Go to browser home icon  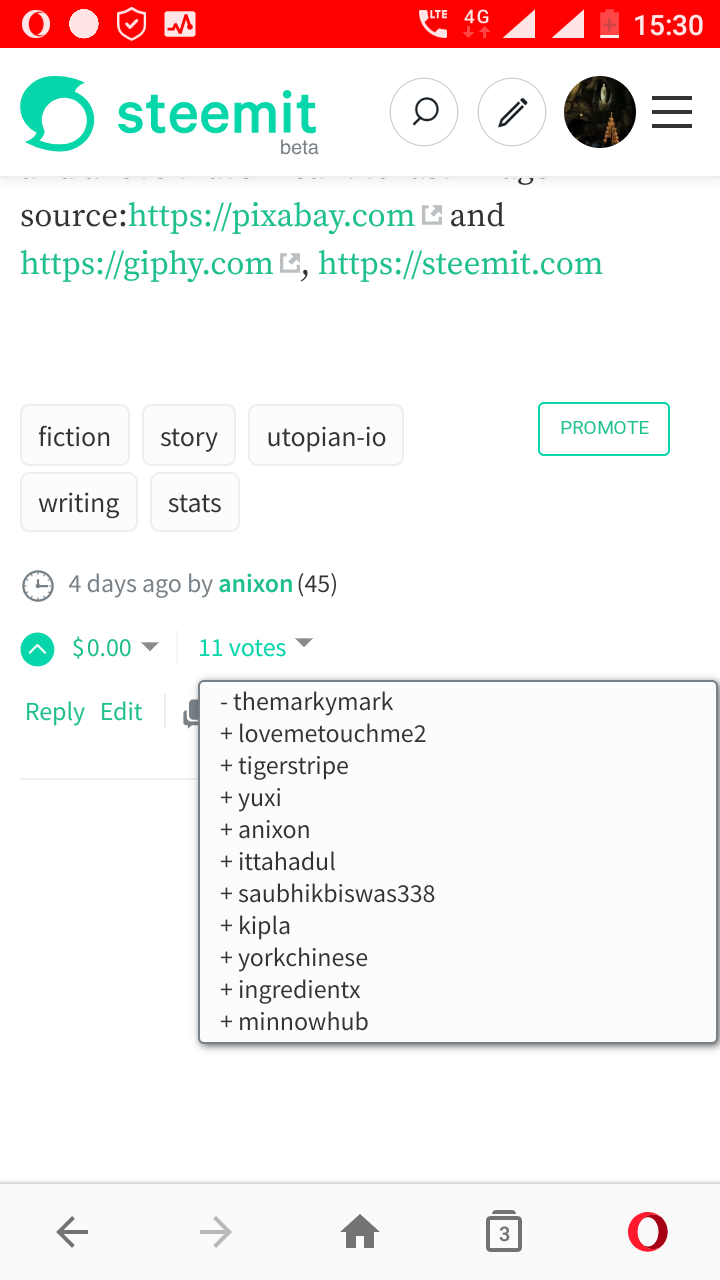click(360, 1233)
